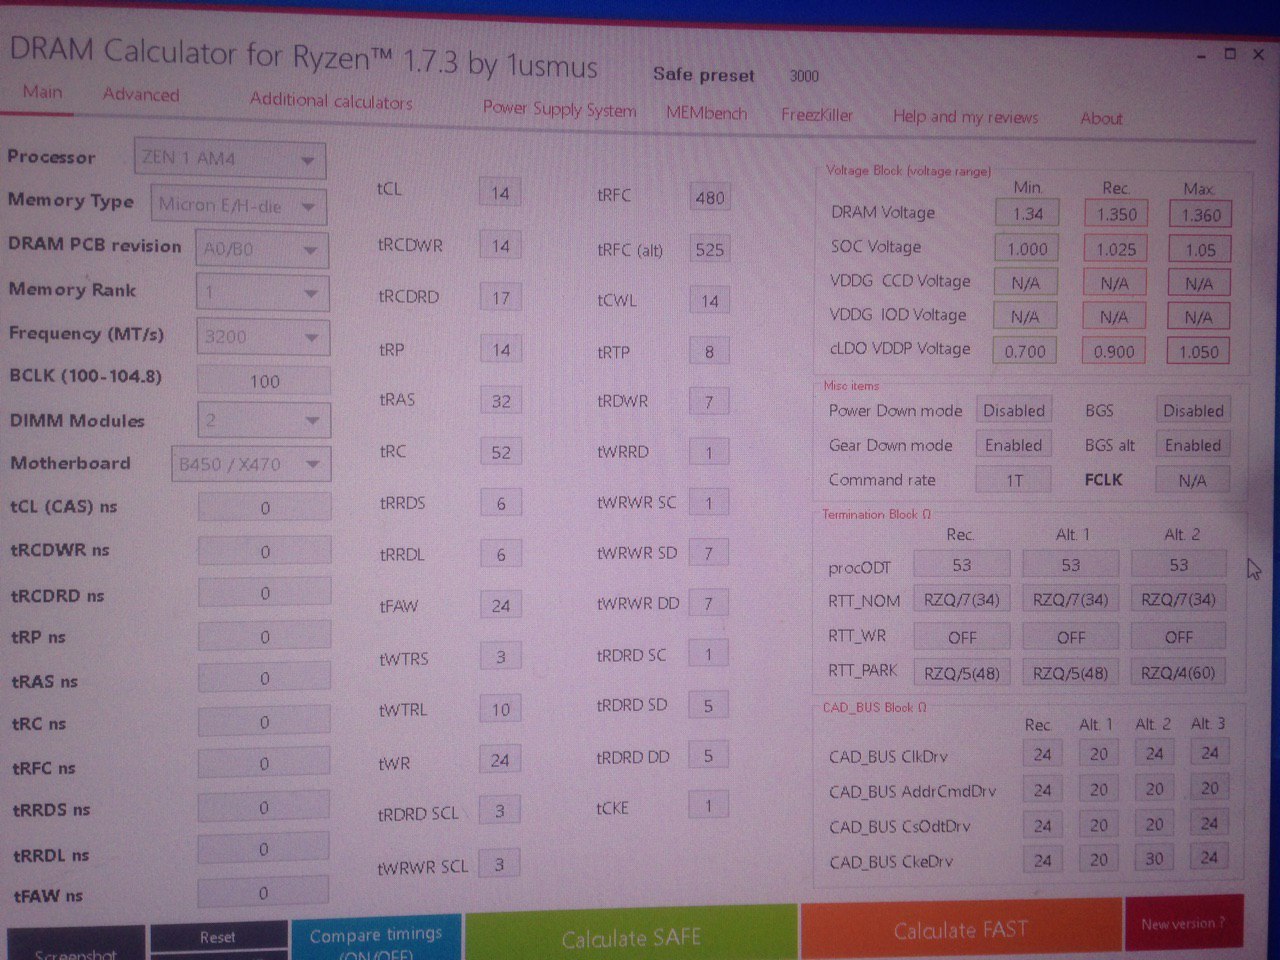Click the tRDRD SCL value 3
1280x960 pixels.
[x=500, y=811]
